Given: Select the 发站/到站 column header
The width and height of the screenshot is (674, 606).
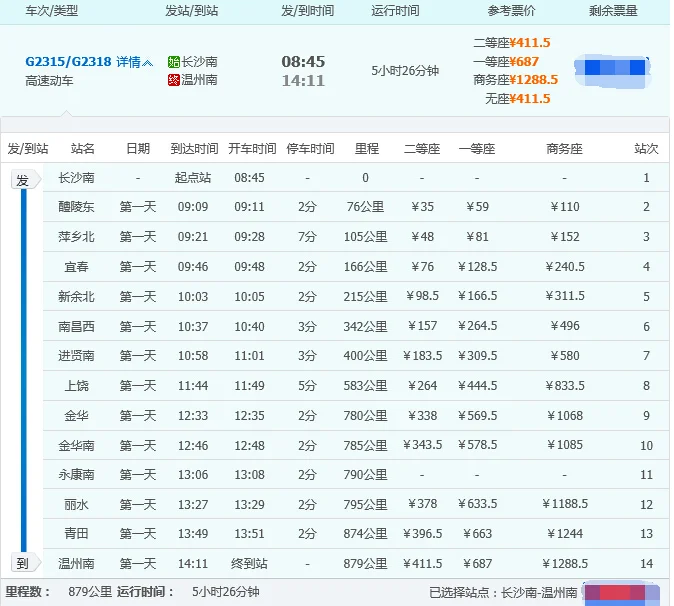Looking at the screenshot, I should point(192,11).
